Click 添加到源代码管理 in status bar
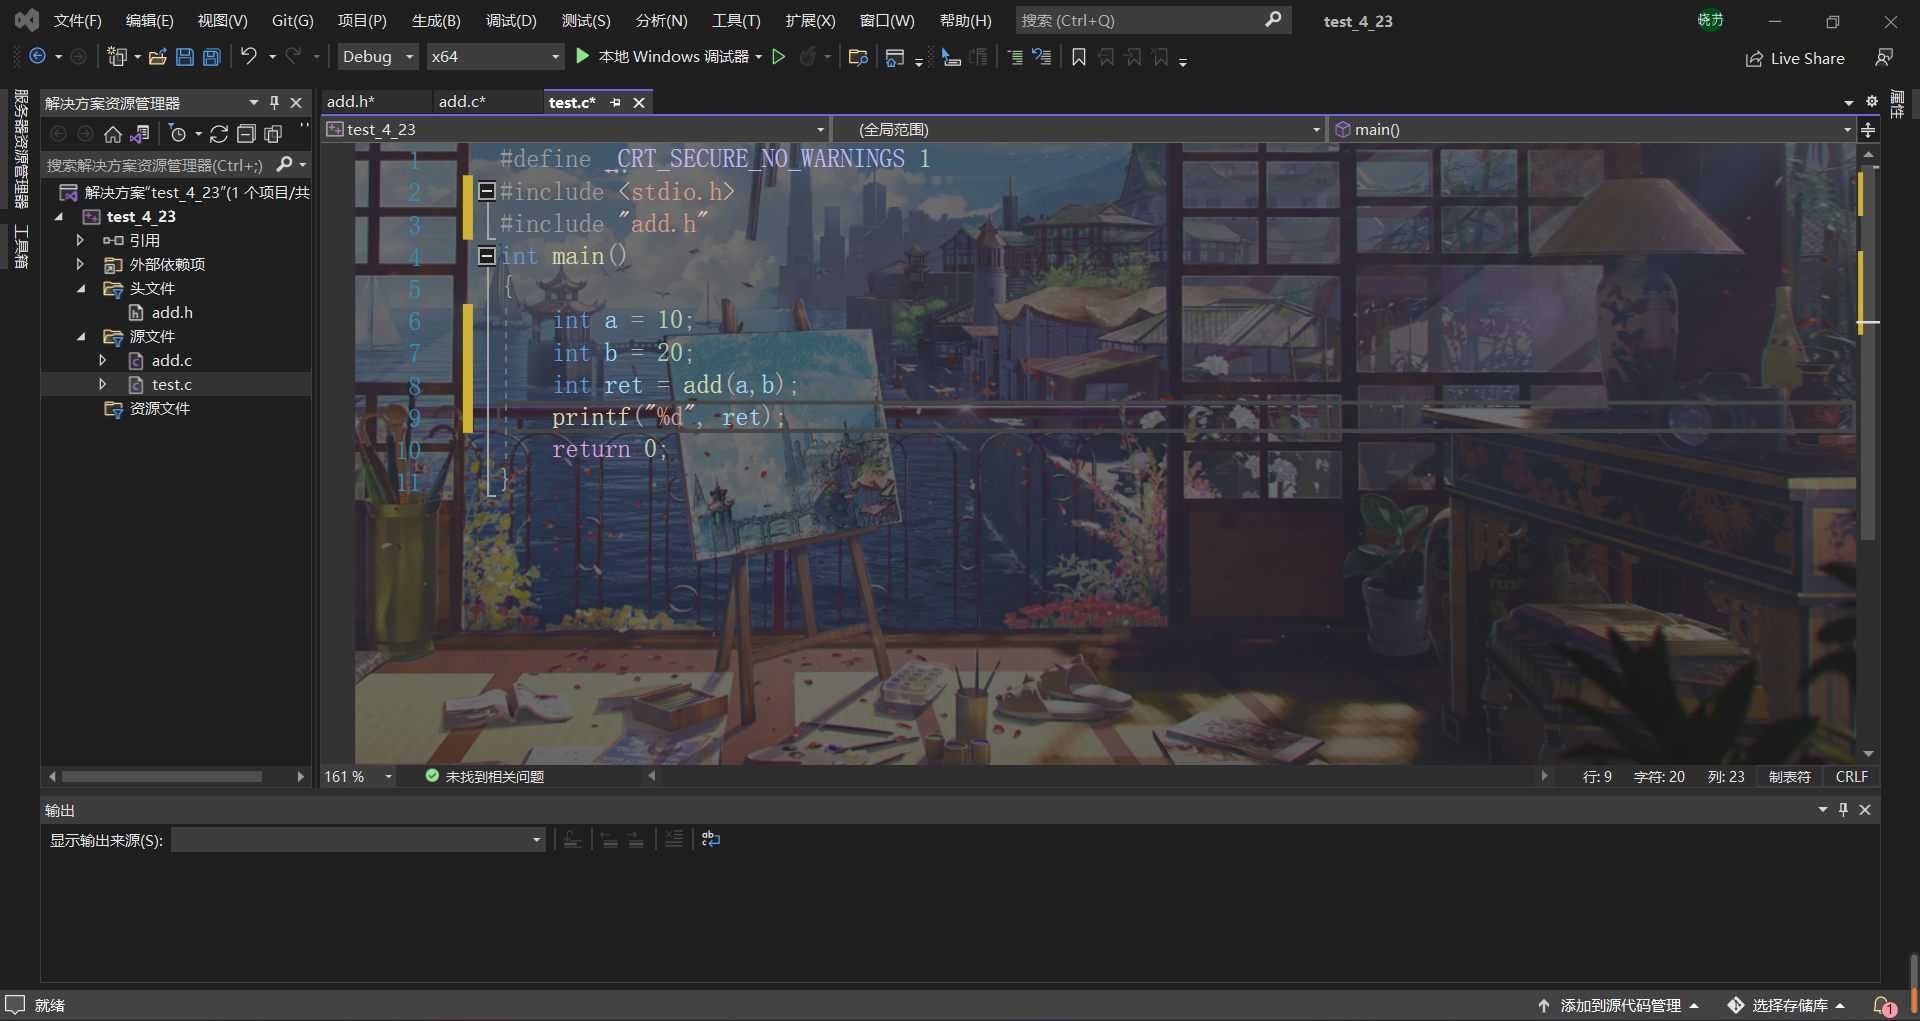 1619,1006
